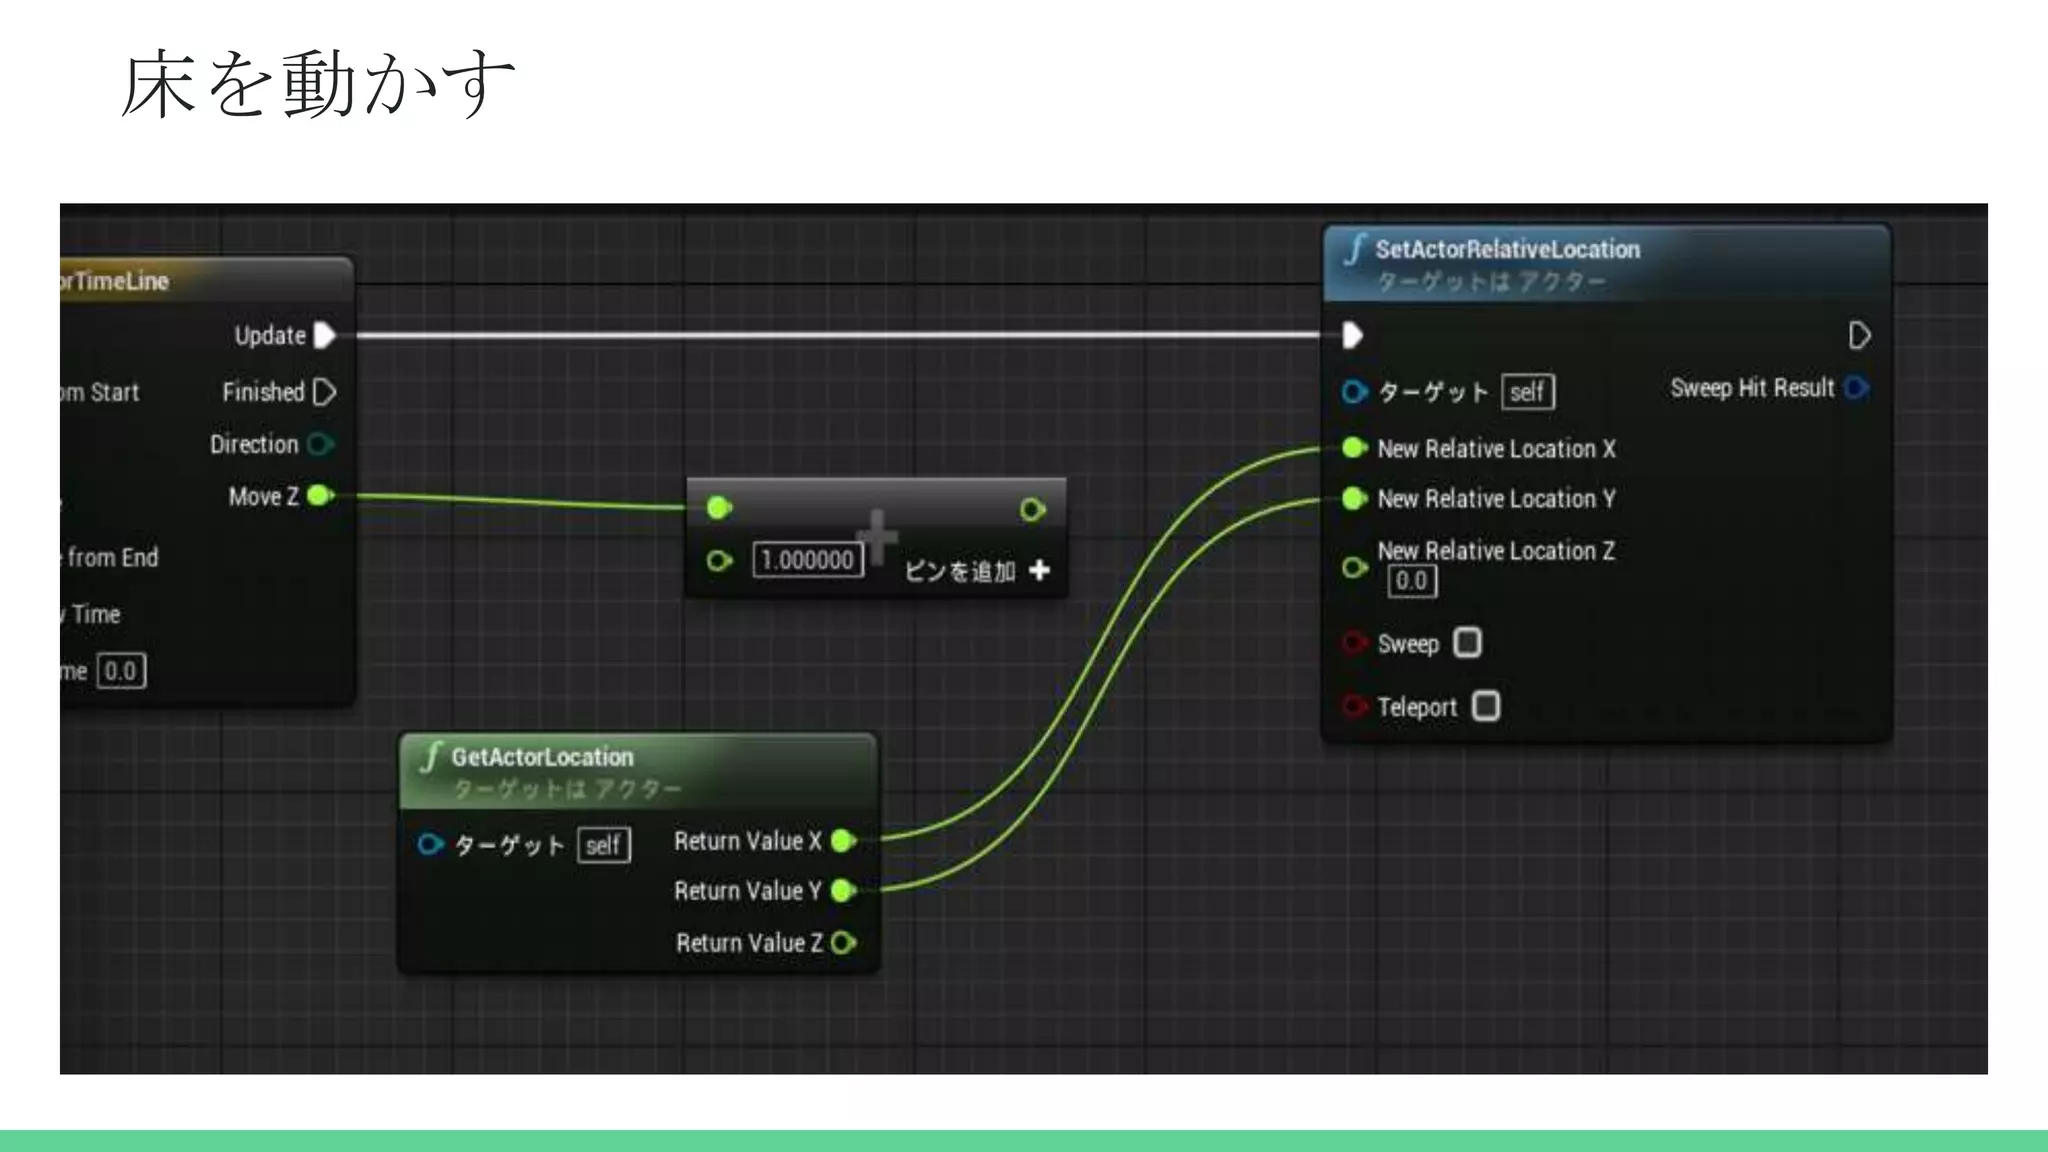Click the Finished execution output pin
Screen dimensions: 2048x1152
pyautogui.click(x=325, y=392)
